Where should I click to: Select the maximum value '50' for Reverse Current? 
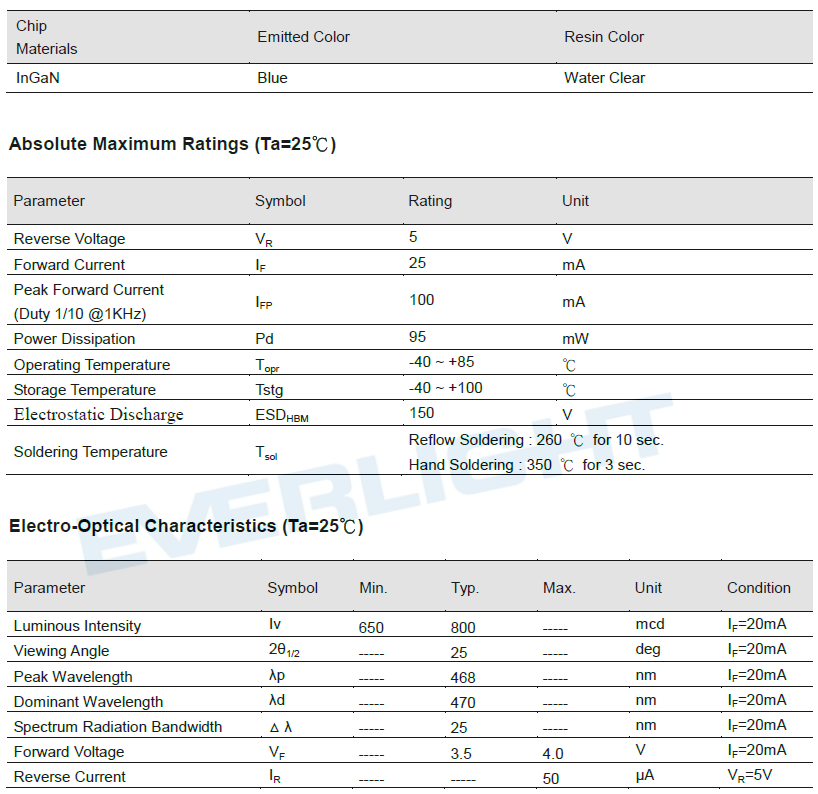550,779
